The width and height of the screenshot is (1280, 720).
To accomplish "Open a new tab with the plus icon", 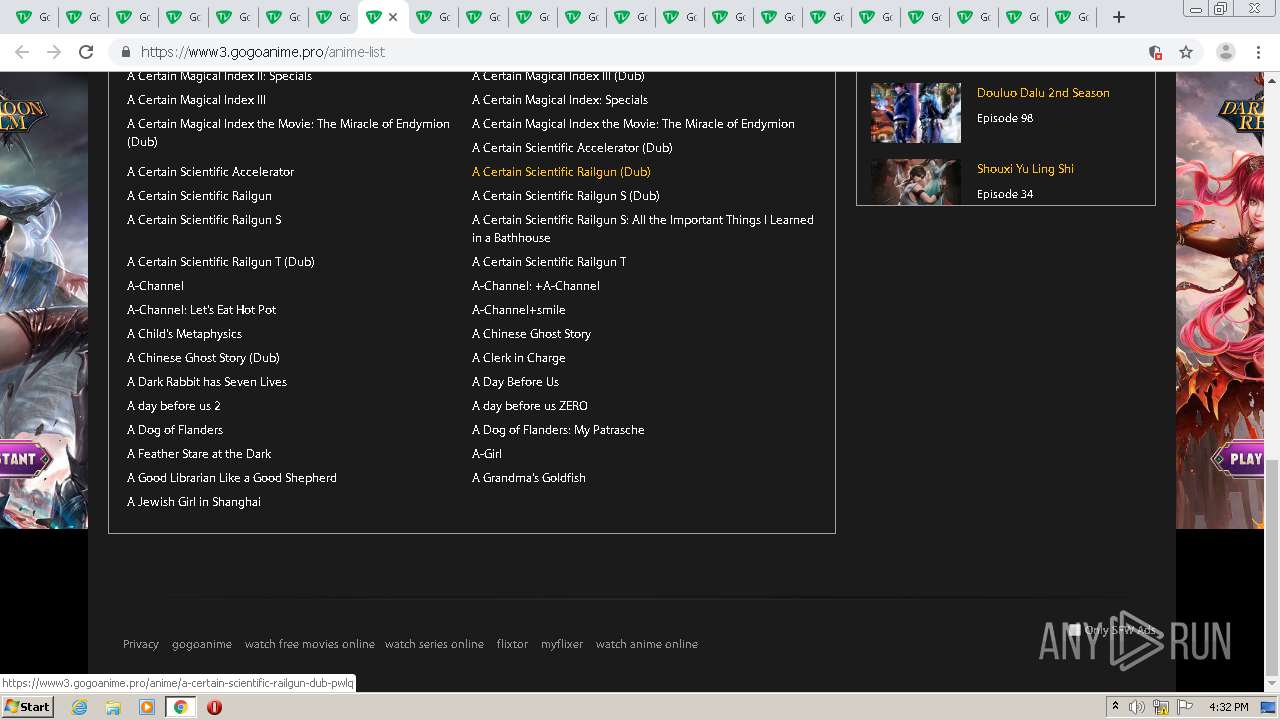I will point(1119,17).
